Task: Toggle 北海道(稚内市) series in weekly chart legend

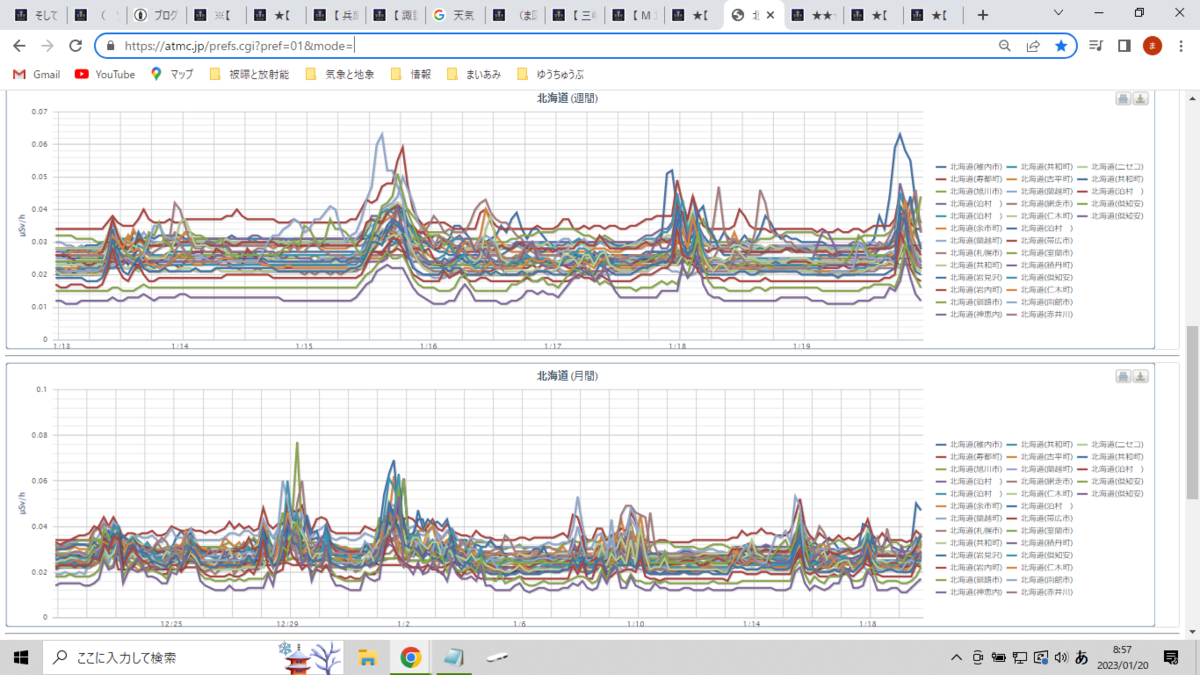Action: 971,166
